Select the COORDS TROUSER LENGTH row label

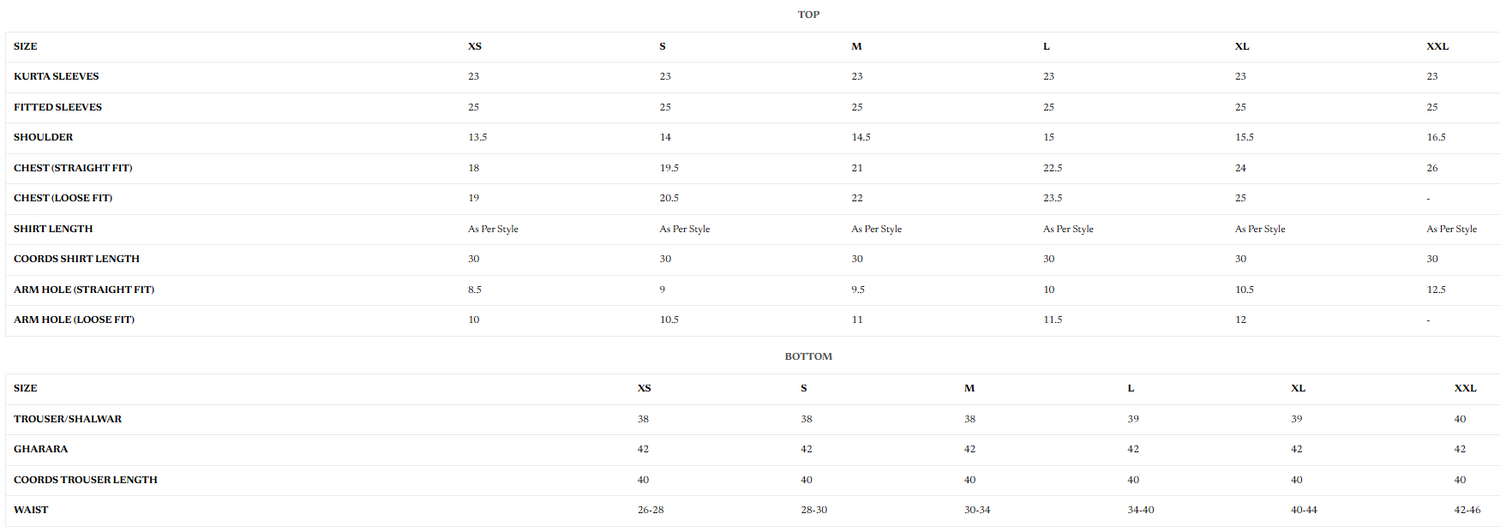85,480
